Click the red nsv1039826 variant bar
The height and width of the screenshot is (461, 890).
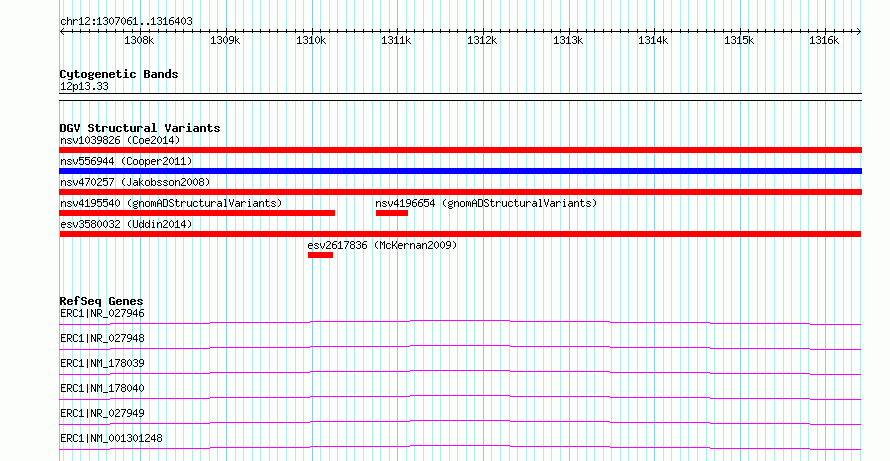point(460,150)
